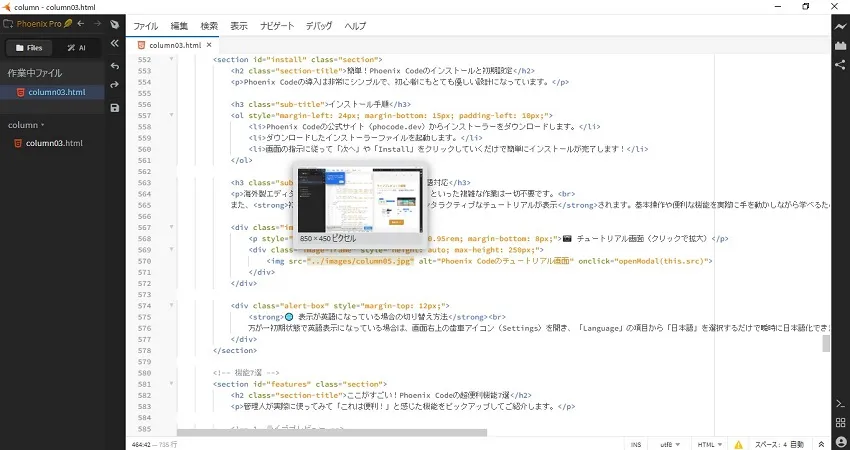This screenshot has width=850, height=450.
Task: Click line number 563 in the gutter
Action: [x=144, y=183]
